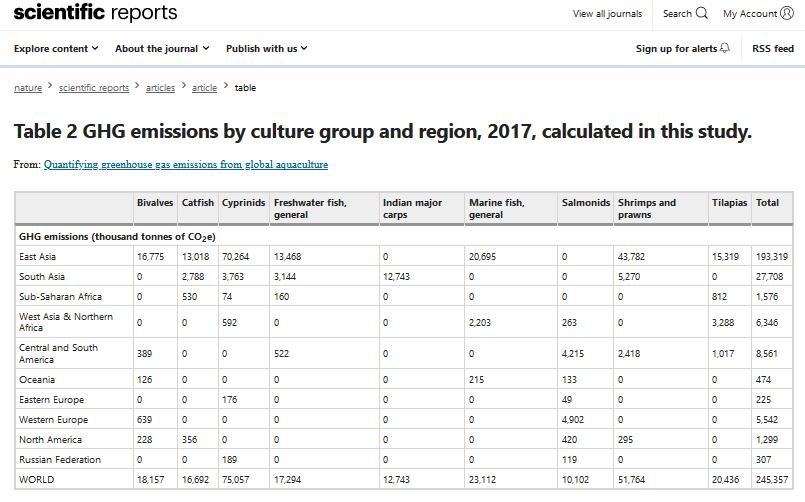805x502 pixels.
Task: Open the RSS feed link
Action: tap(773, 49)
